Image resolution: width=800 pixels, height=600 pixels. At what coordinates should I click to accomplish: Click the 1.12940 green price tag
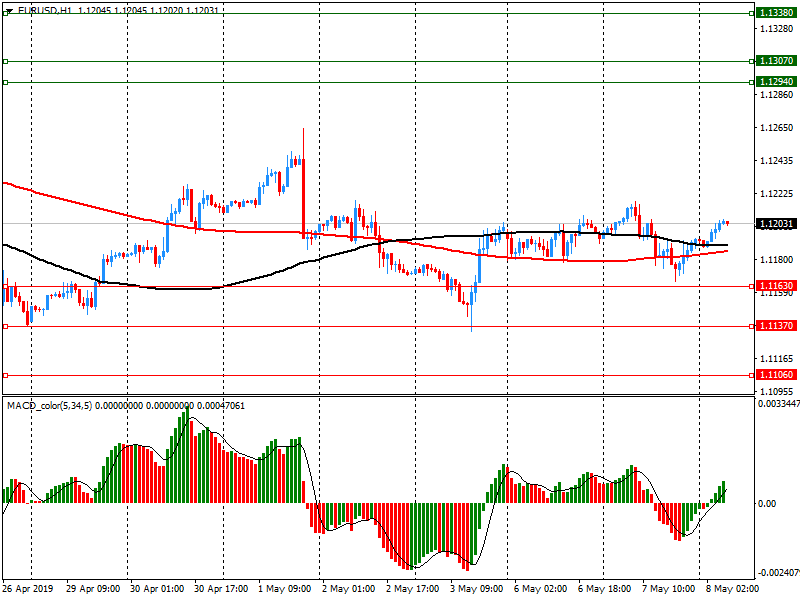click(775, 82)
